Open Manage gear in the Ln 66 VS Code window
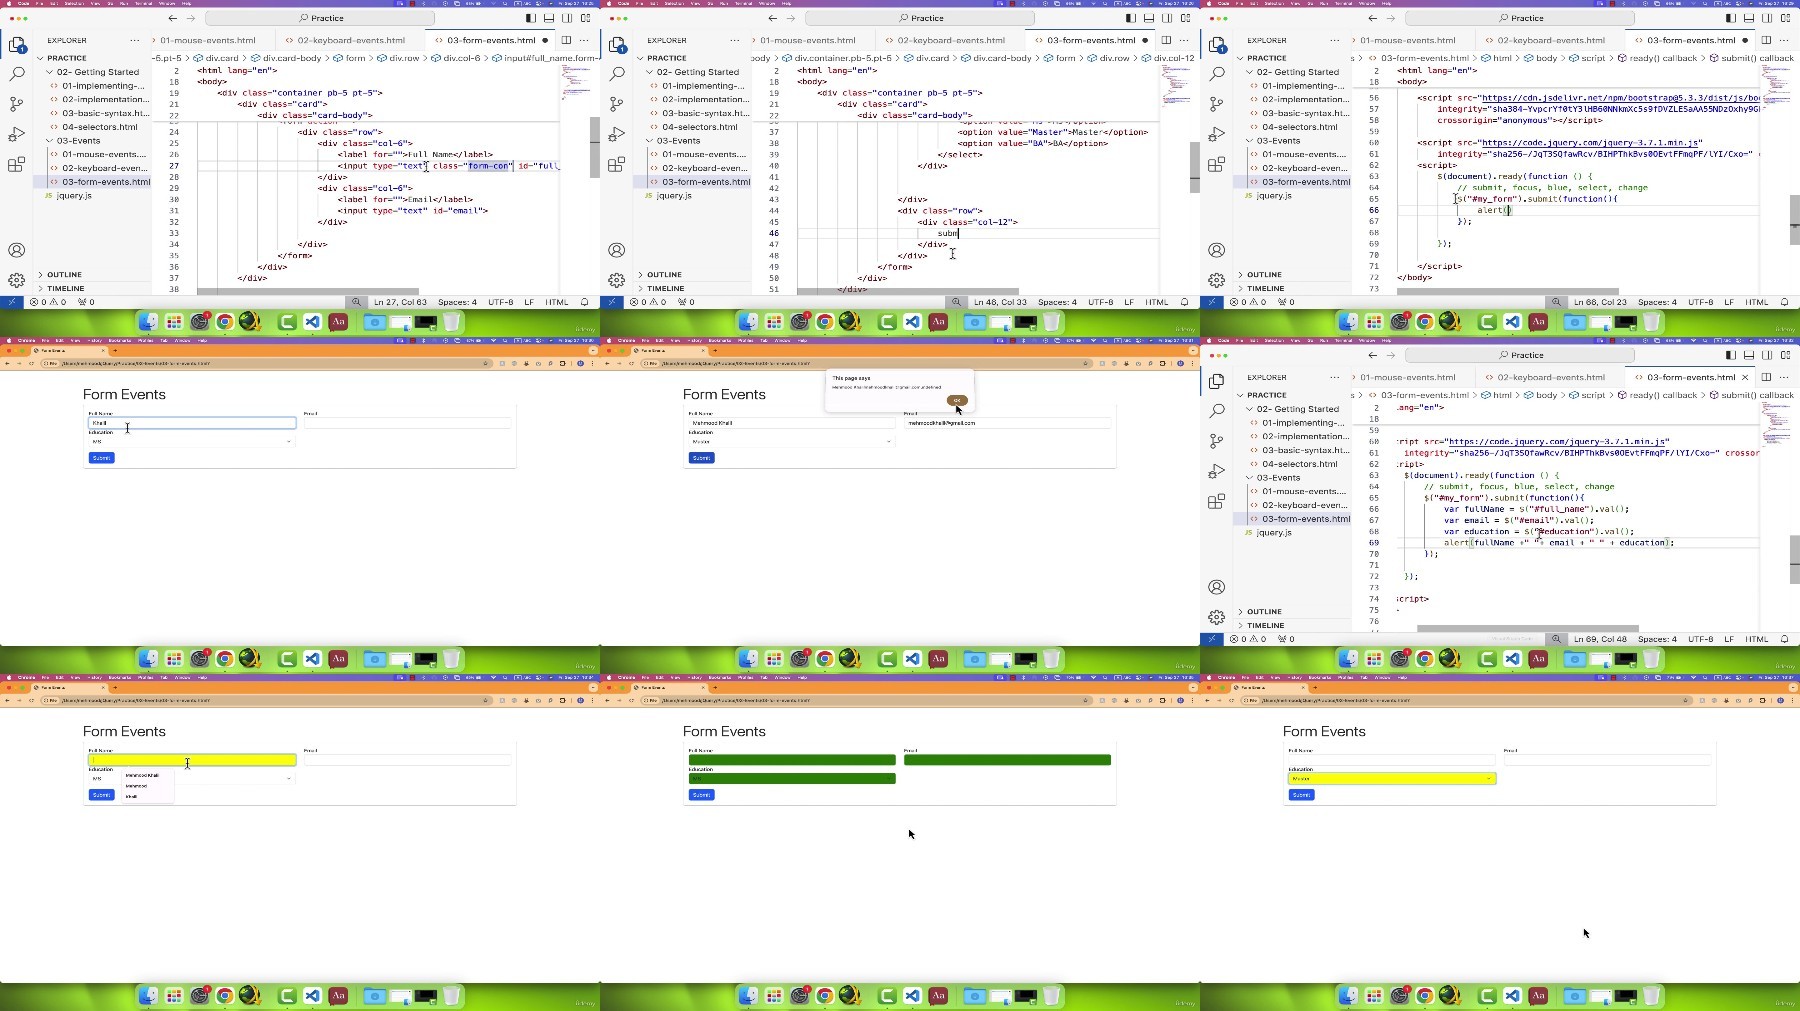This screenshot has height=1011, width=1800. pos(1217,280)
